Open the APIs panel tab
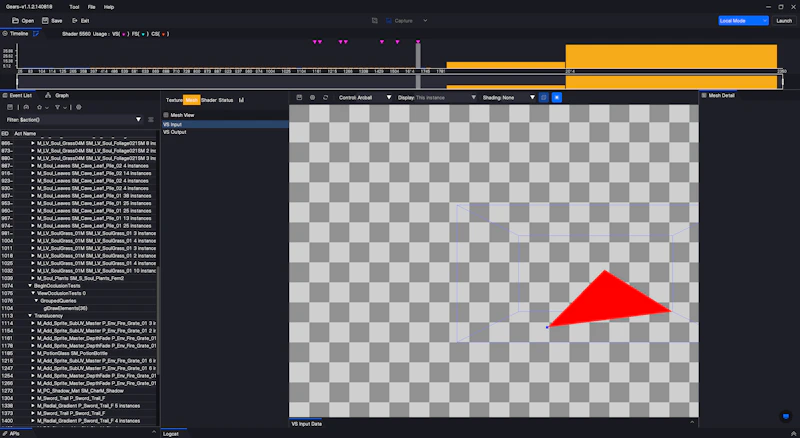 [11, 433]
